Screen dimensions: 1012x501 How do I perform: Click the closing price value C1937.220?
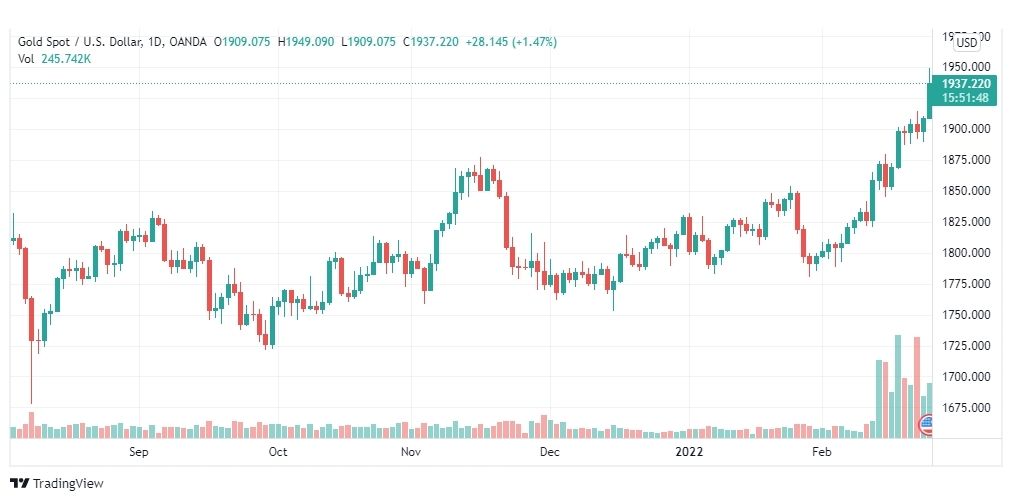(430, 42)
